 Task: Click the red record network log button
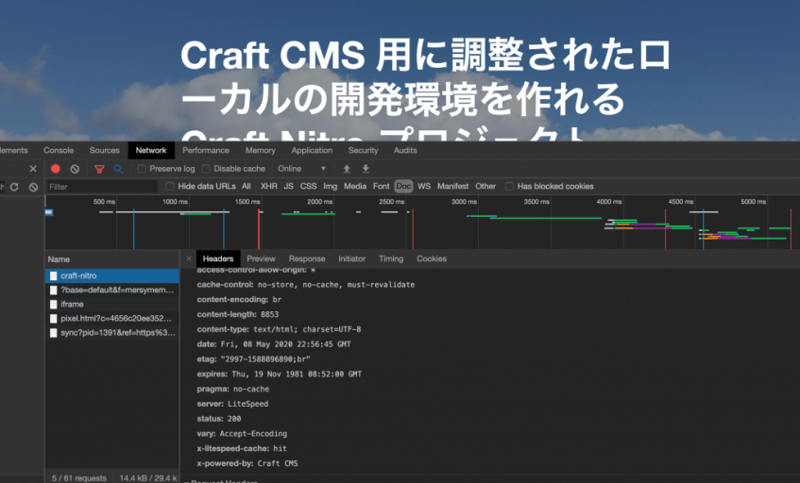pos(56,169)
